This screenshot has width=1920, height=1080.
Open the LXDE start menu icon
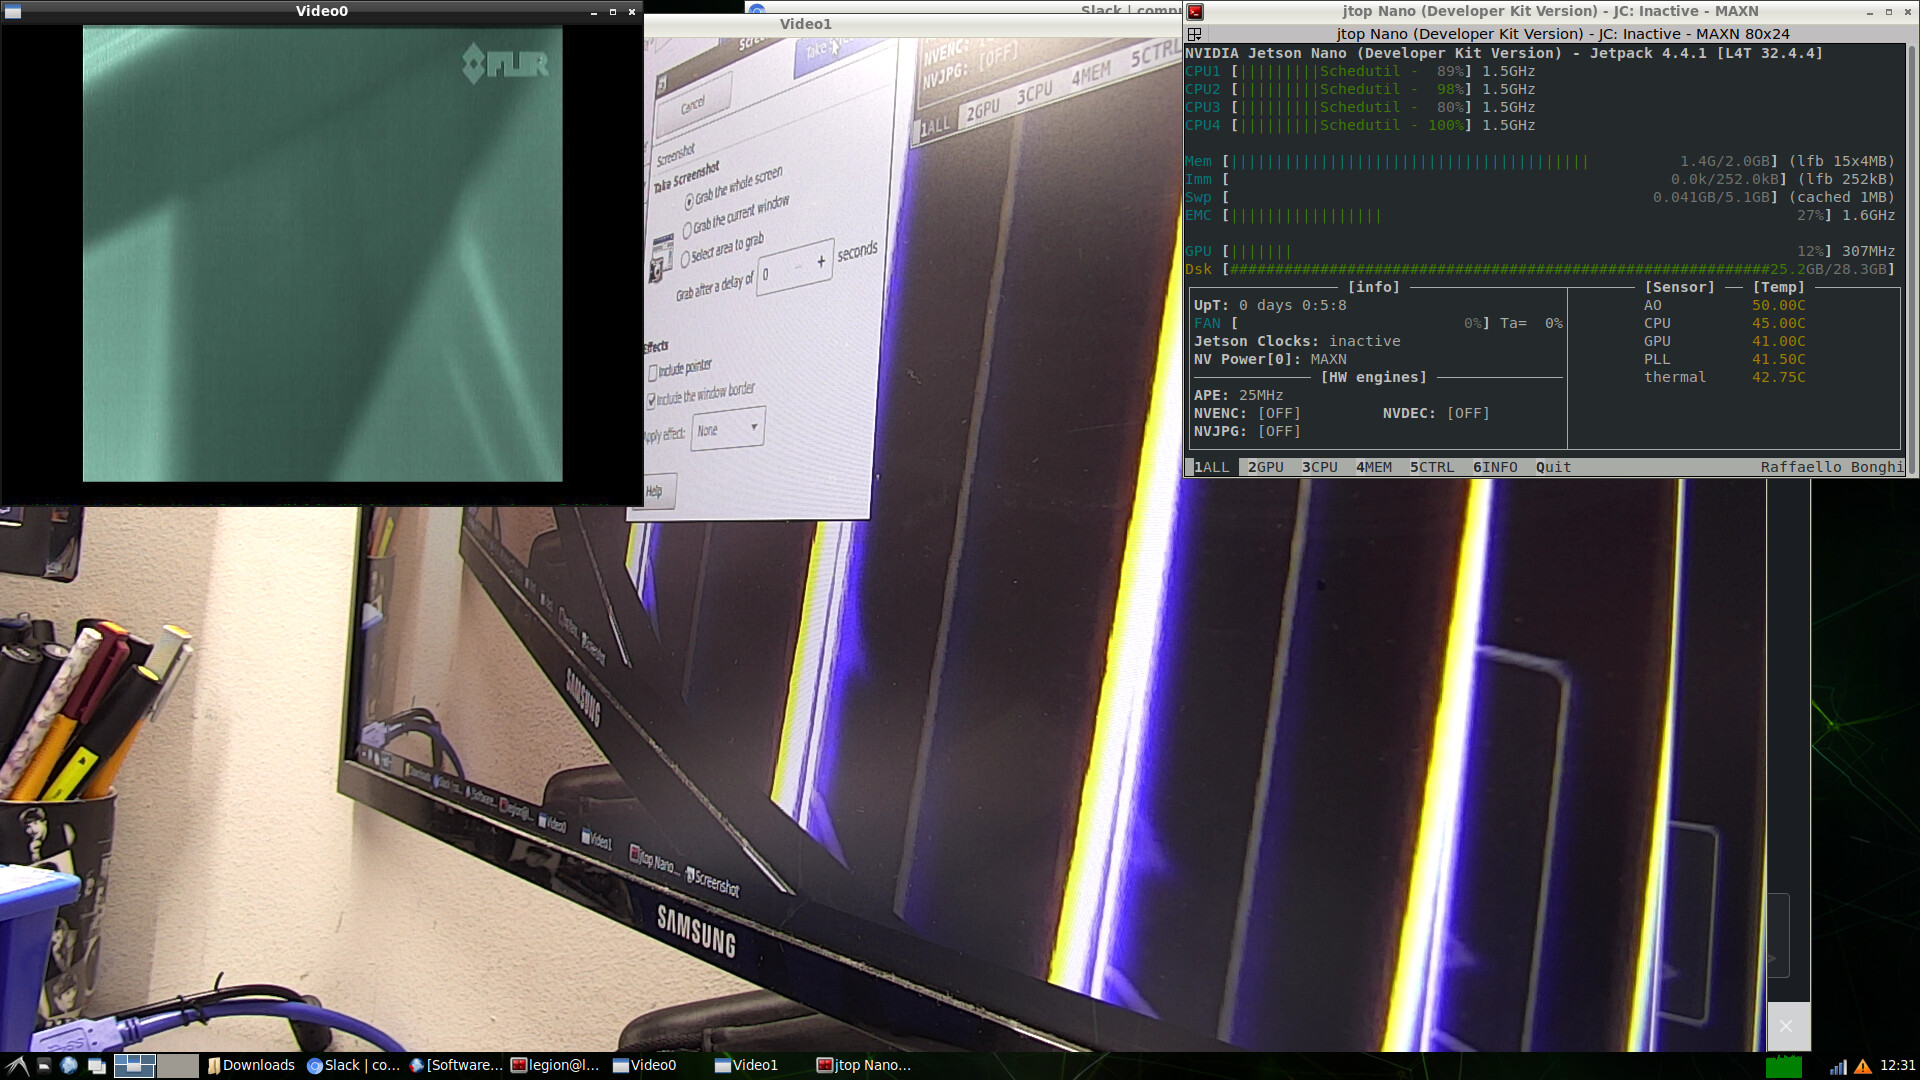coord(16,1065)
